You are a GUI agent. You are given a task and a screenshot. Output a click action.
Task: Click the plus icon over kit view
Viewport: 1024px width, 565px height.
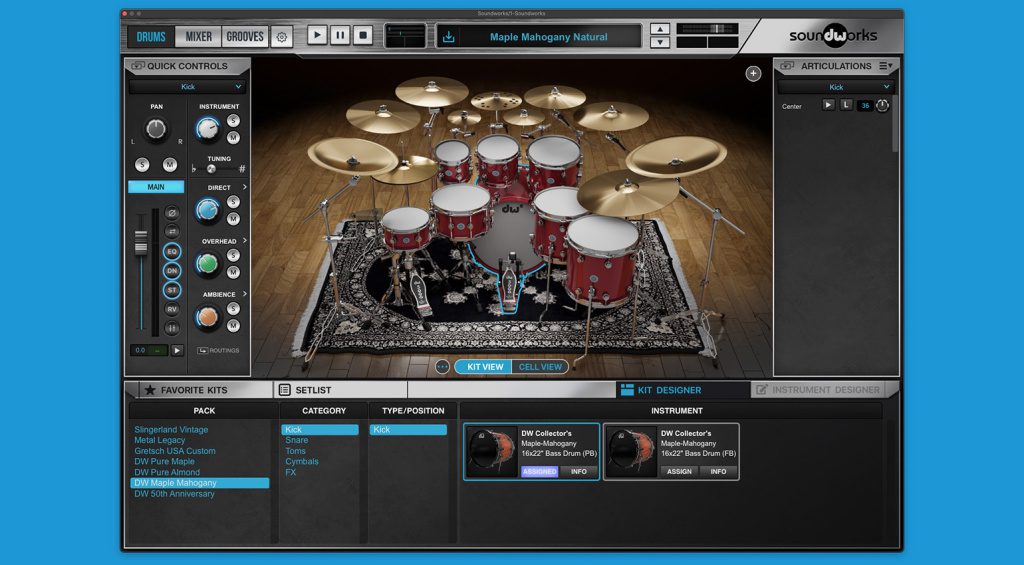coord(753,74)
